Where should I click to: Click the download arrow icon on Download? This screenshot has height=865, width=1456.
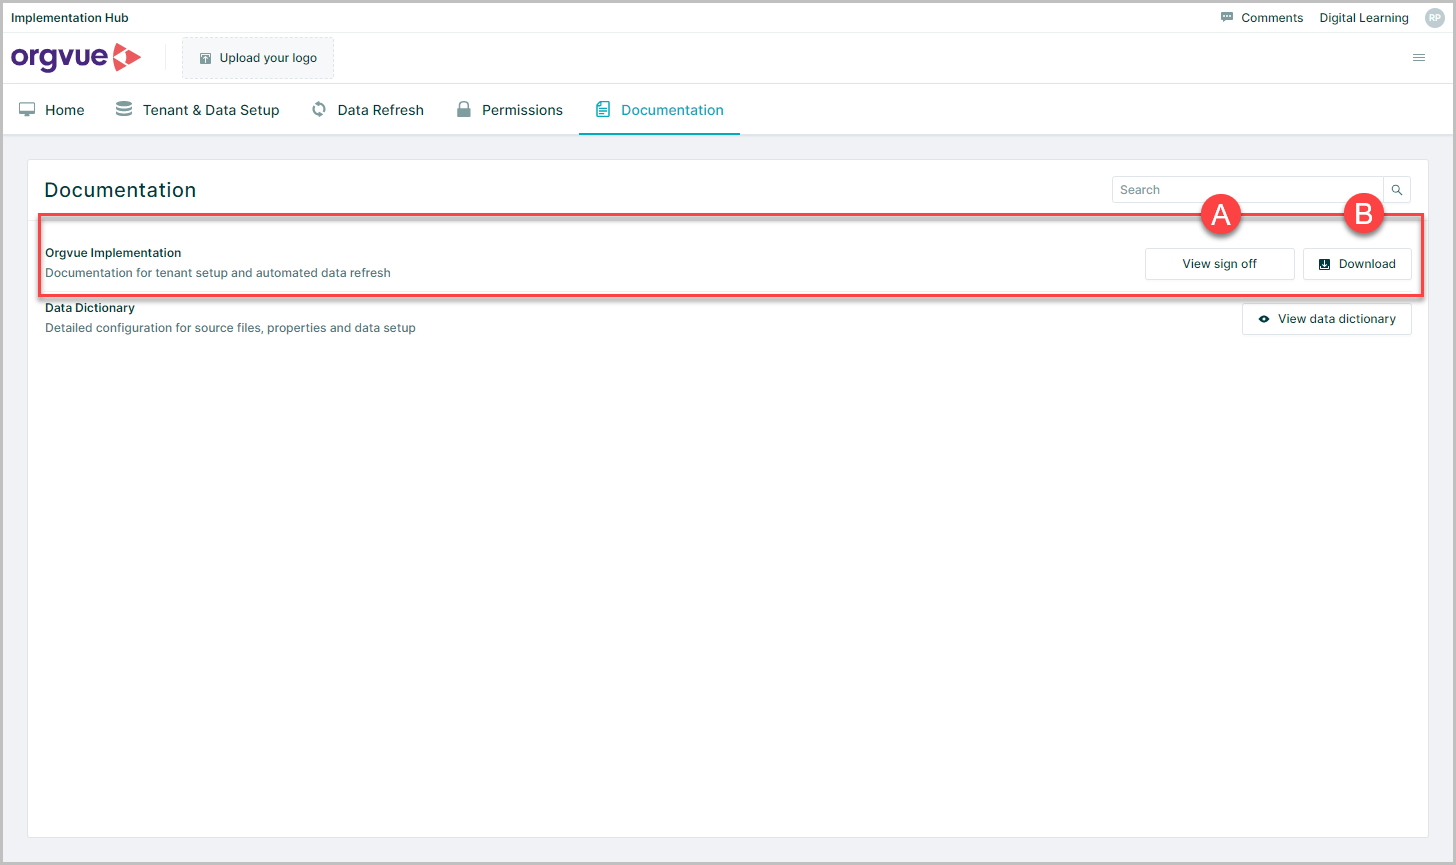click(x=1325, y=264)
